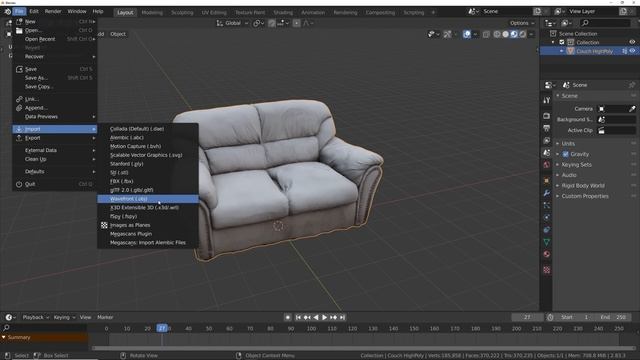Click the current frame playhead marker
The width and height of the screenshot is (640, 360).
(162, 328)
